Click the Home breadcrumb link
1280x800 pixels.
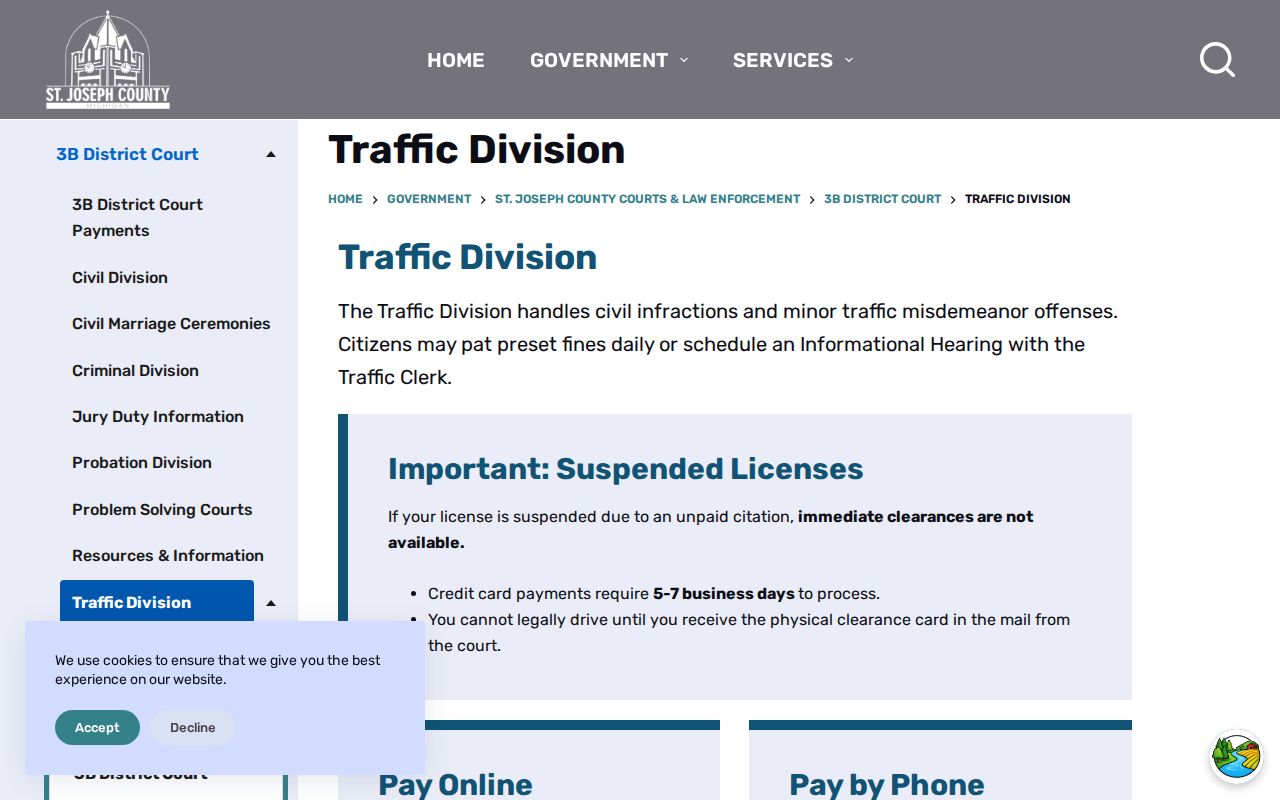pyautogui.click(x=345, y=199)
